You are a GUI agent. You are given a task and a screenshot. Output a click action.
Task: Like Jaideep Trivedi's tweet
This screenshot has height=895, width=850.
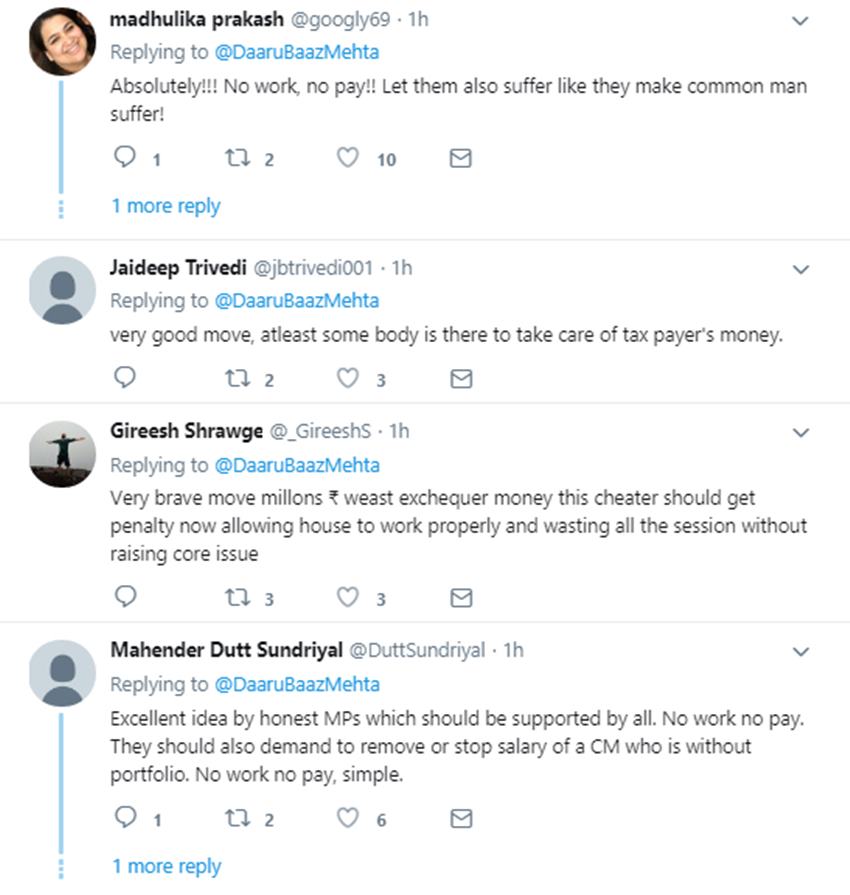347,378
